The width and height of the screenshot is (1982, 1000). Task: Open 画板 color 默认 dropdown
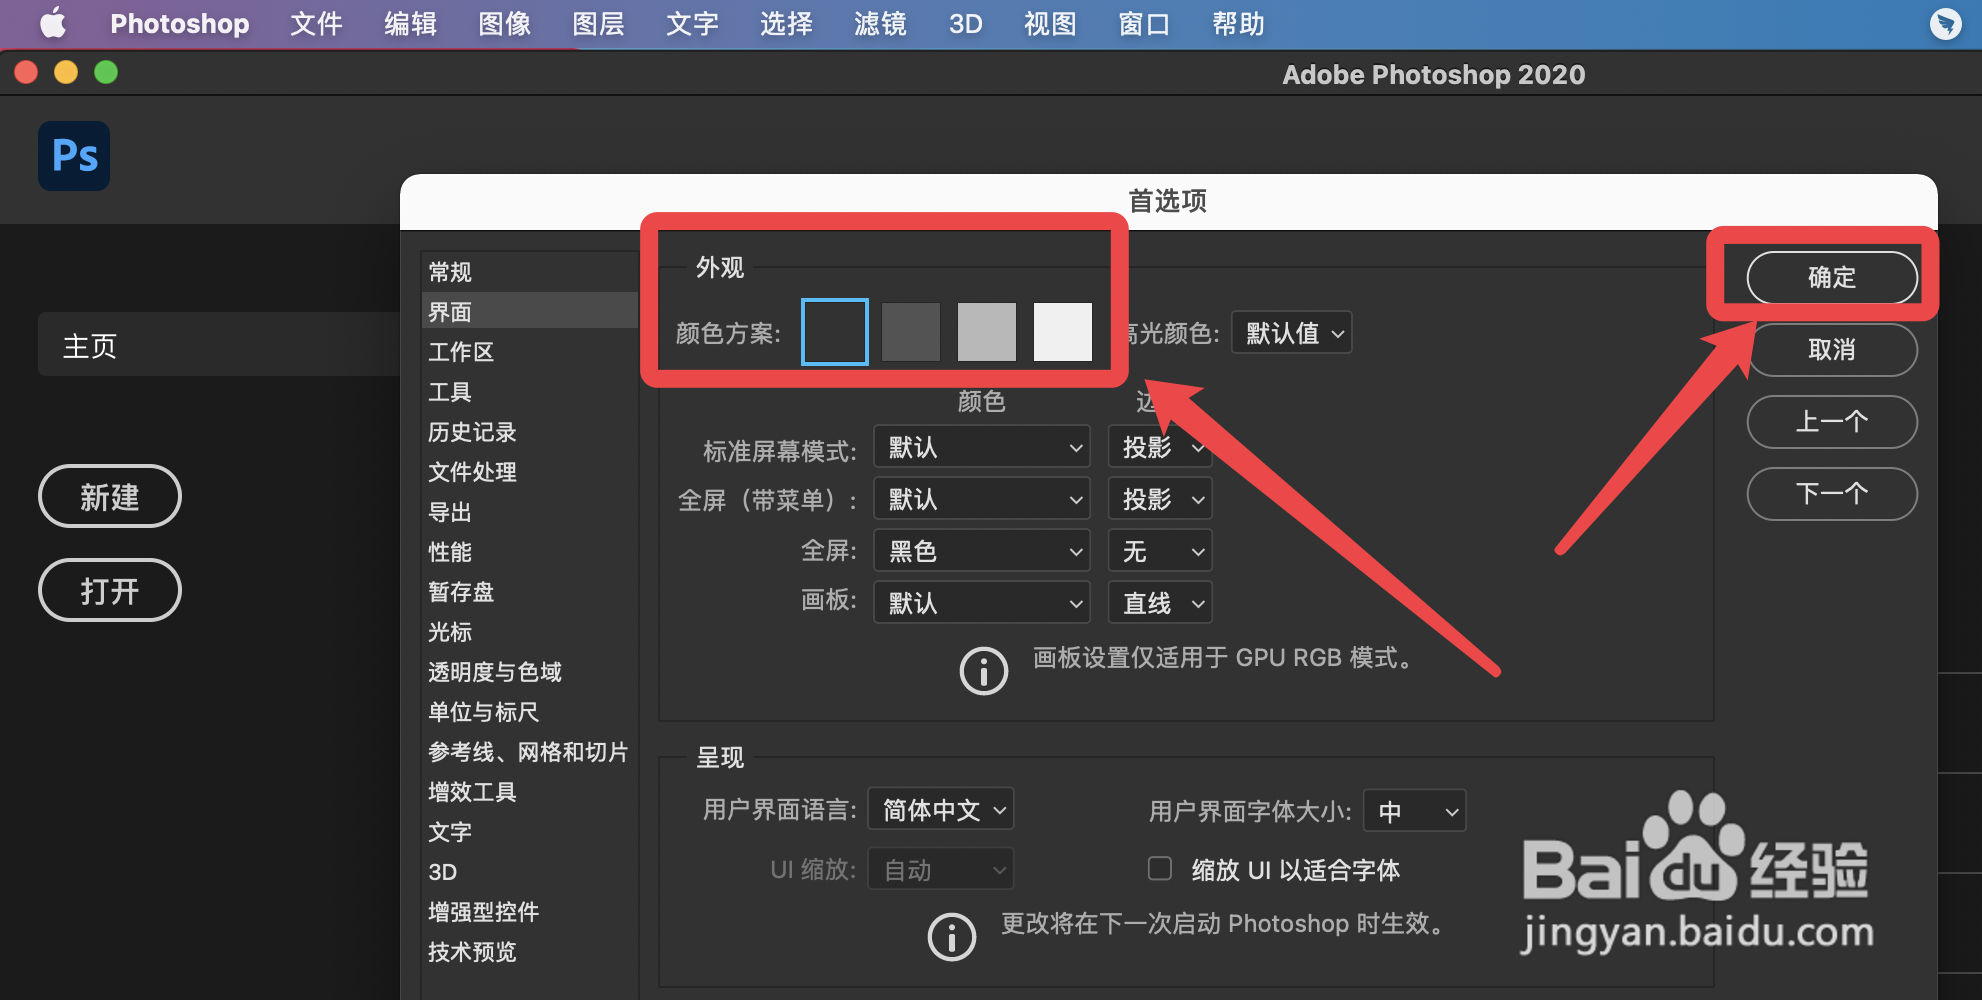tap(982, 603)
